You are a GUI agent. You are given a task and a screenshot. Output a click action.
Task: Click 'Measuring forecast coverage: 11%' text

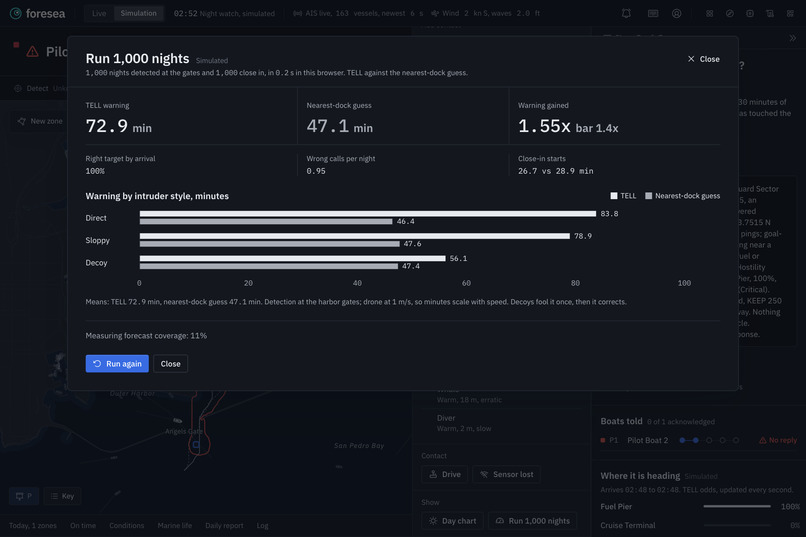146,336
